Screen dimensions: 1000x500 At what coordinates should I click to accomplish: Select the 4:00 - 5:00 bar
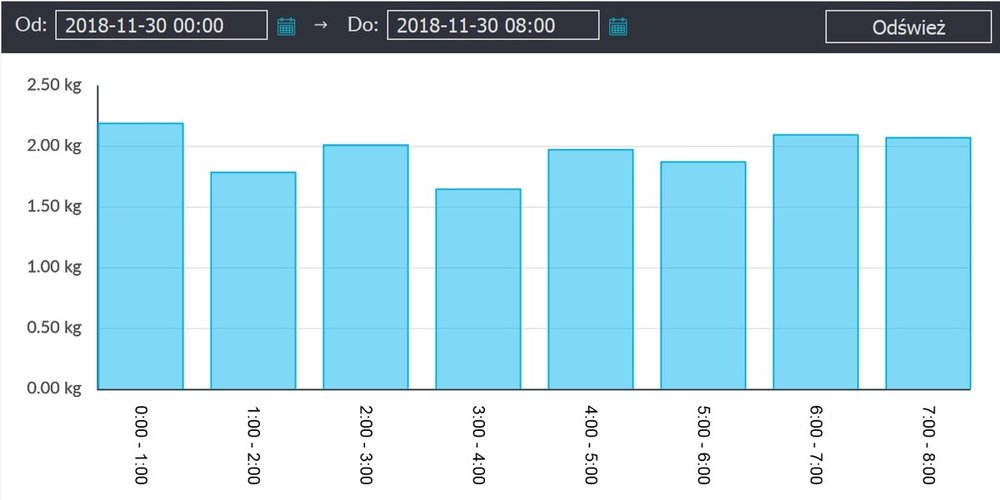coord(590,269)
